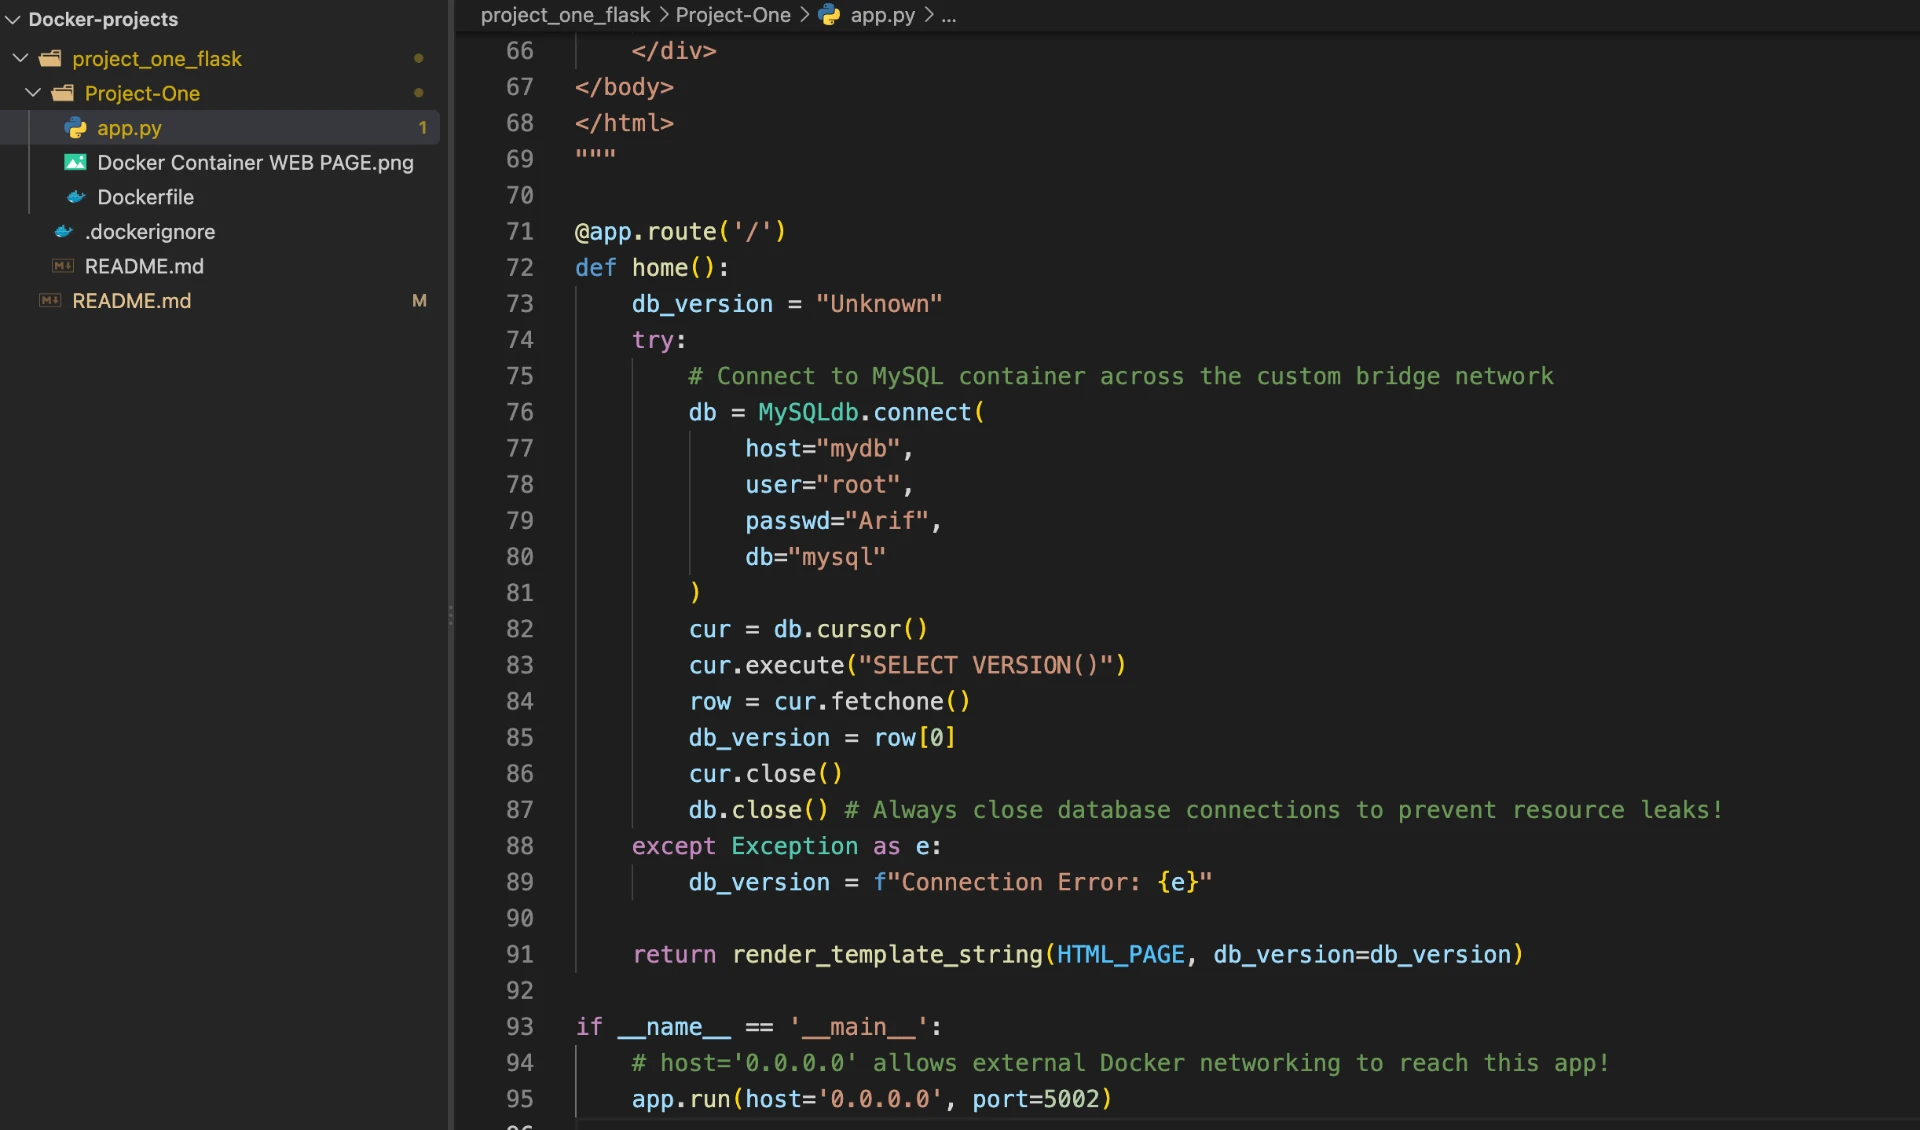Collapse the Docker-projects root section
The height and width of the screenshot is (1130, 1920).
[13, 19]
